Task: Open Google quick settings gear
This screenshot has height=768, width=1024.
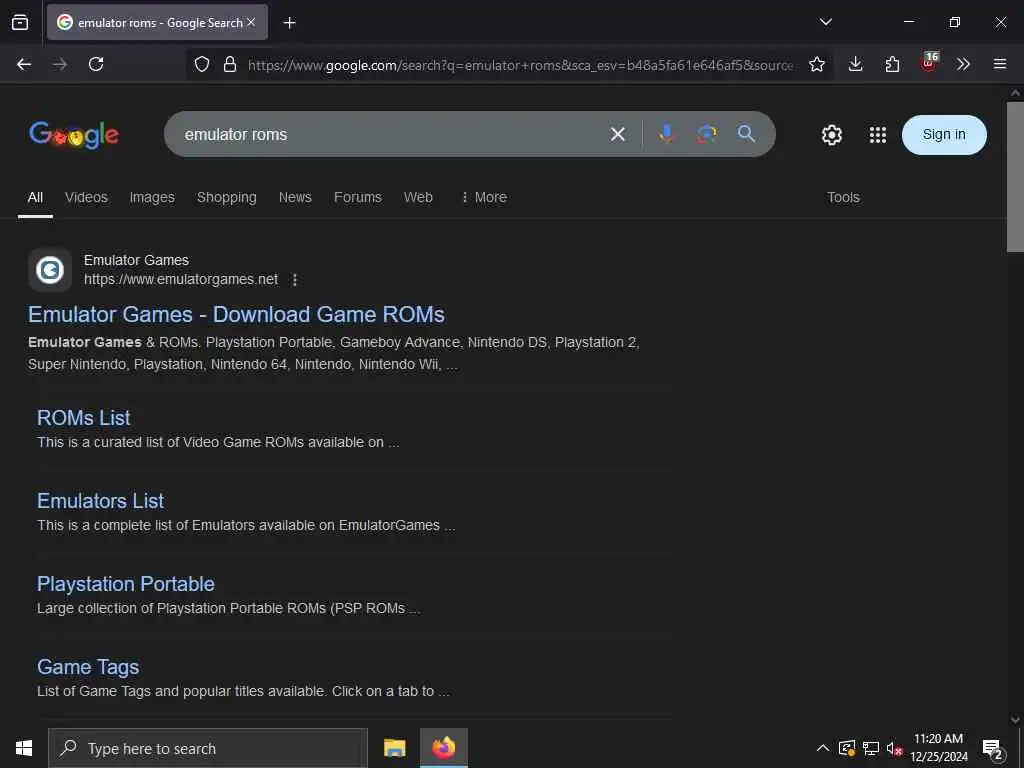Action: point(831,135)
